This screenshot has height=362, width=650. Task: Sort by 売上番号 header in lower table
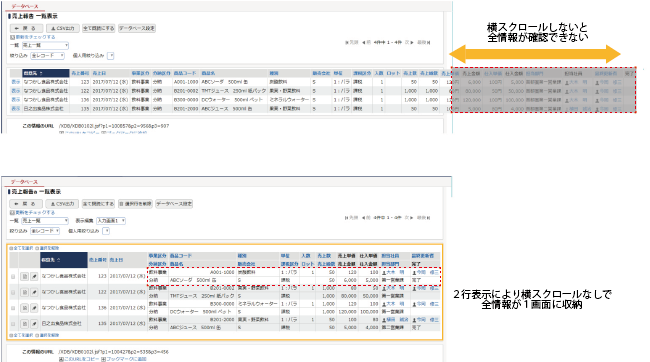tap(98, 260)
